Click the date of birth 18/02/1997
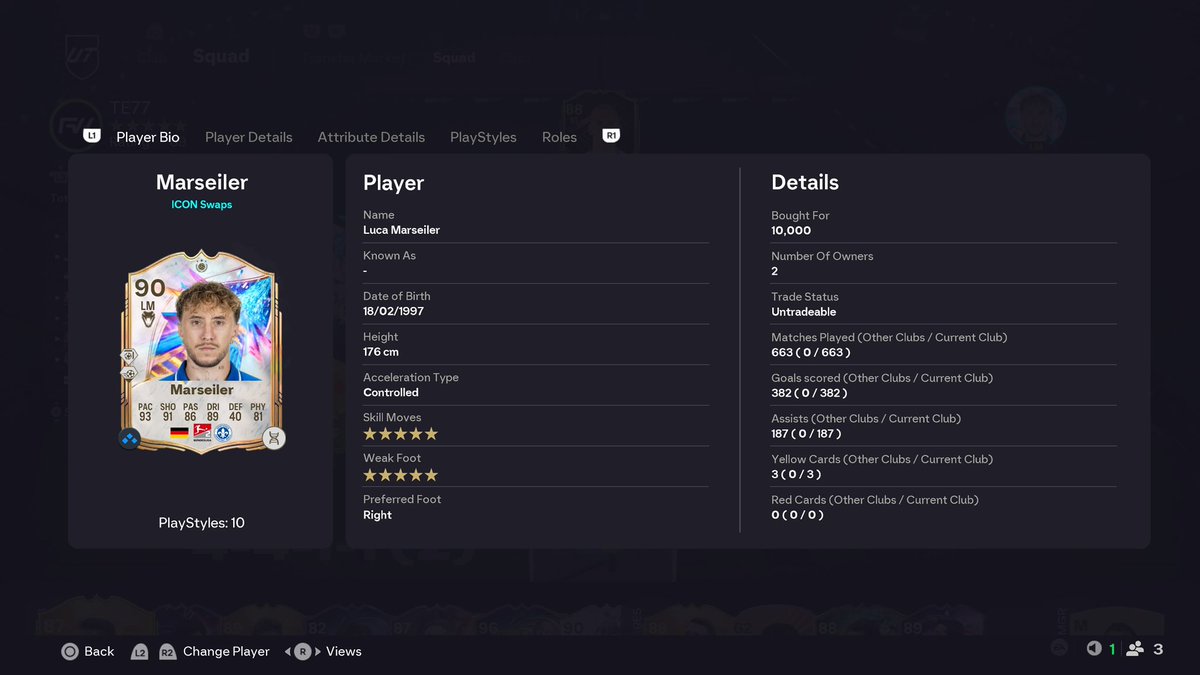 click(x=394, y=311)
